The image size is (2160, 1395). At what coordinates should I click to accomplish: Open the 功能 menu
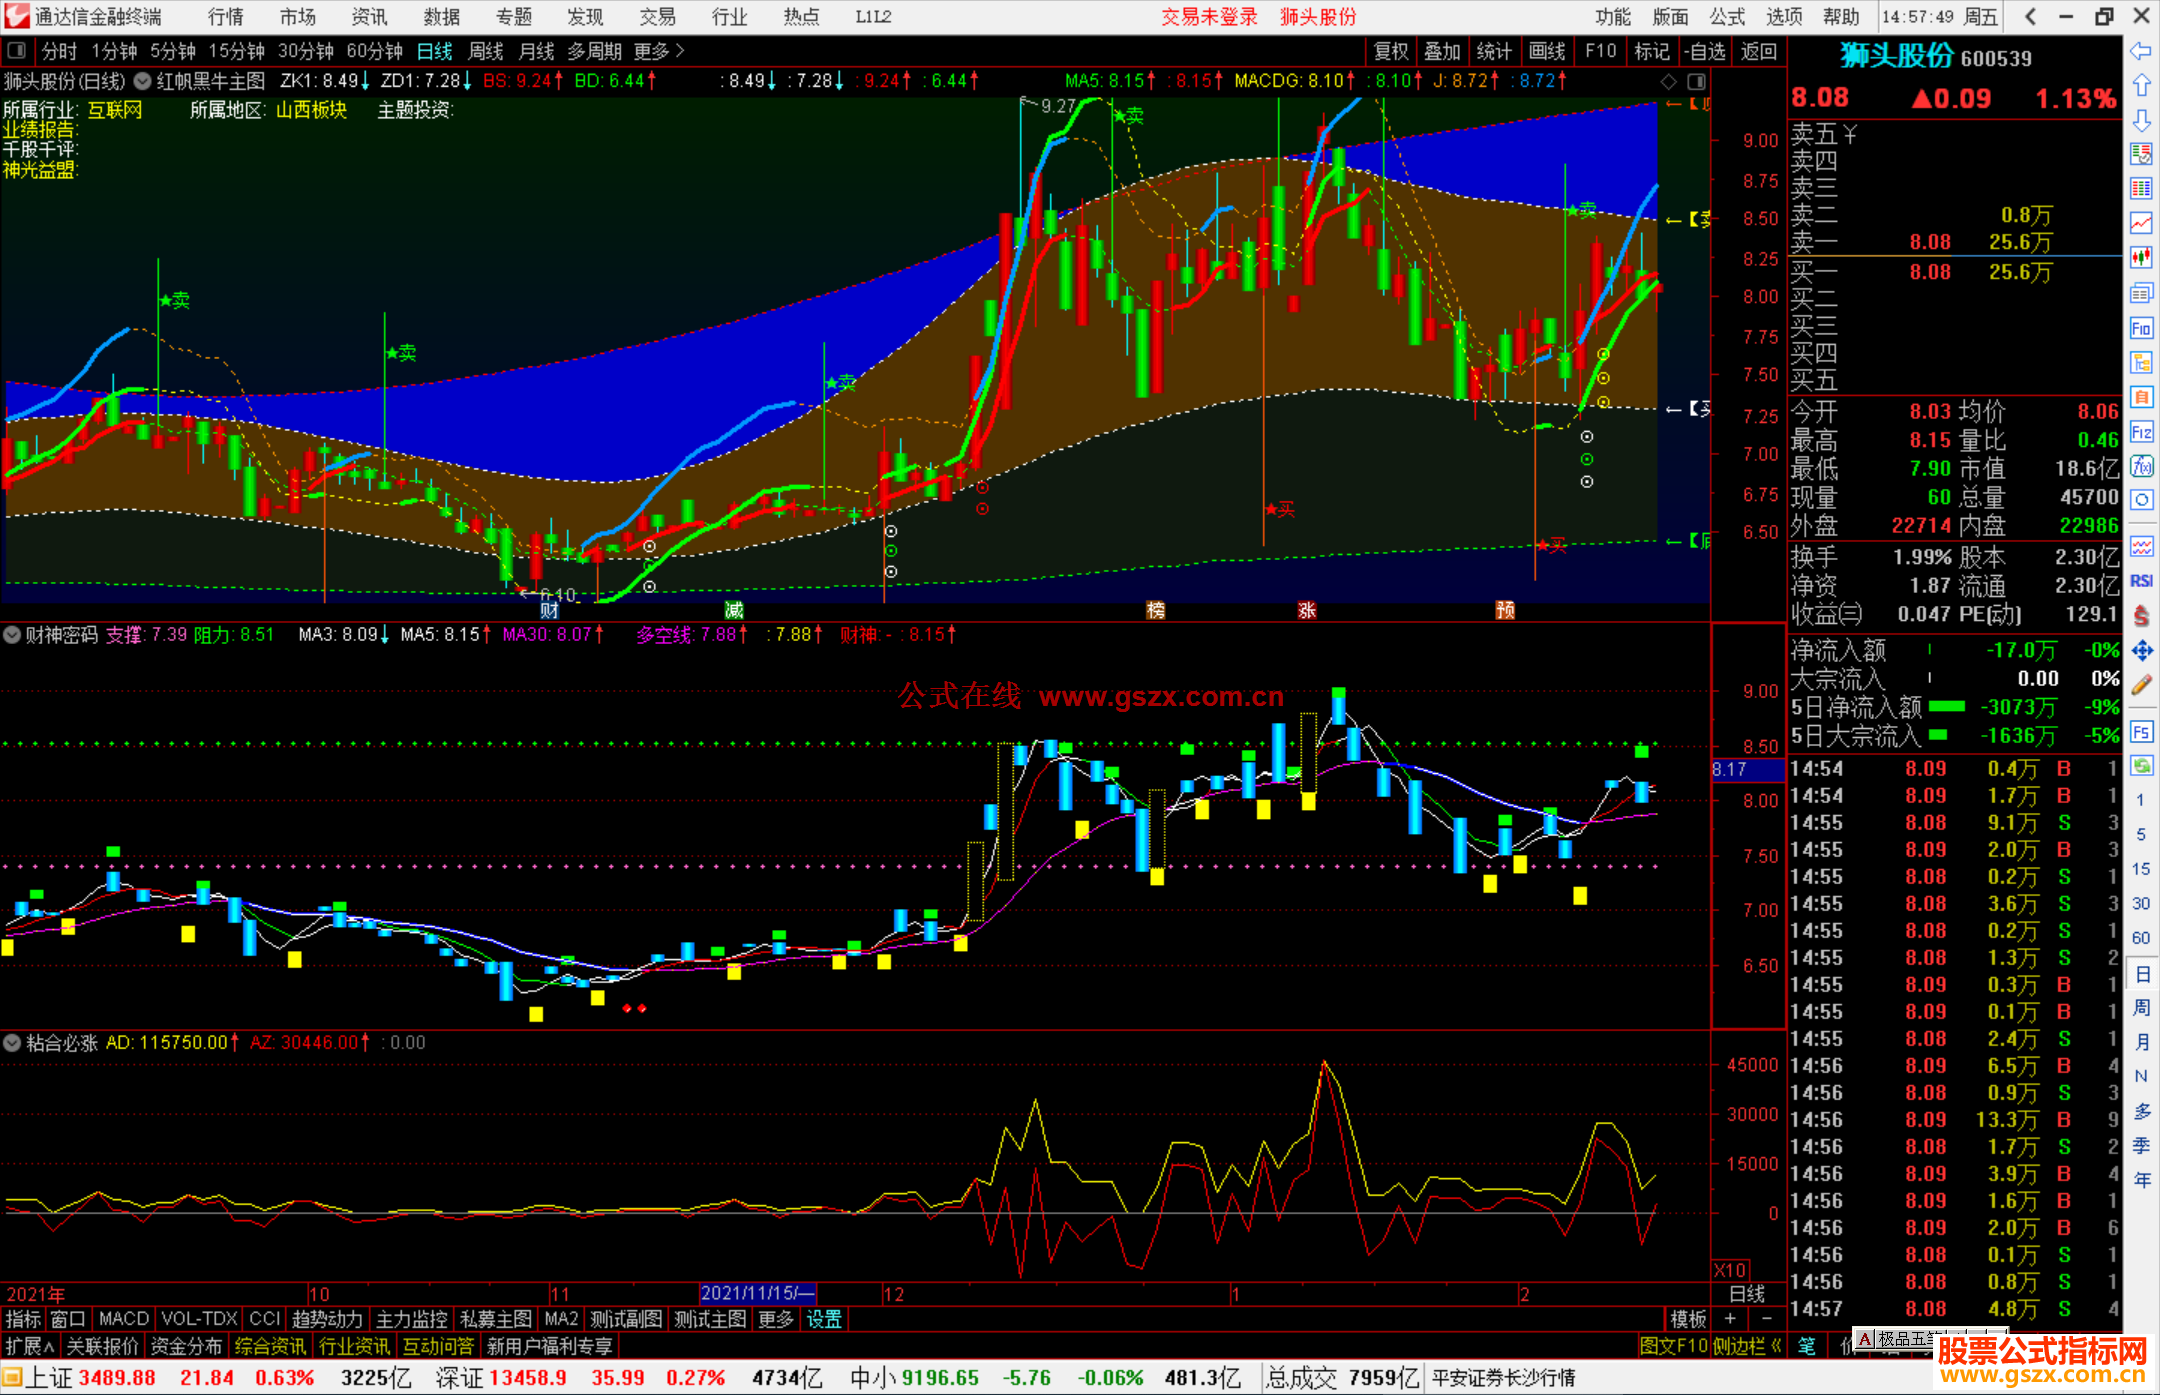[x=1613, y=16]
